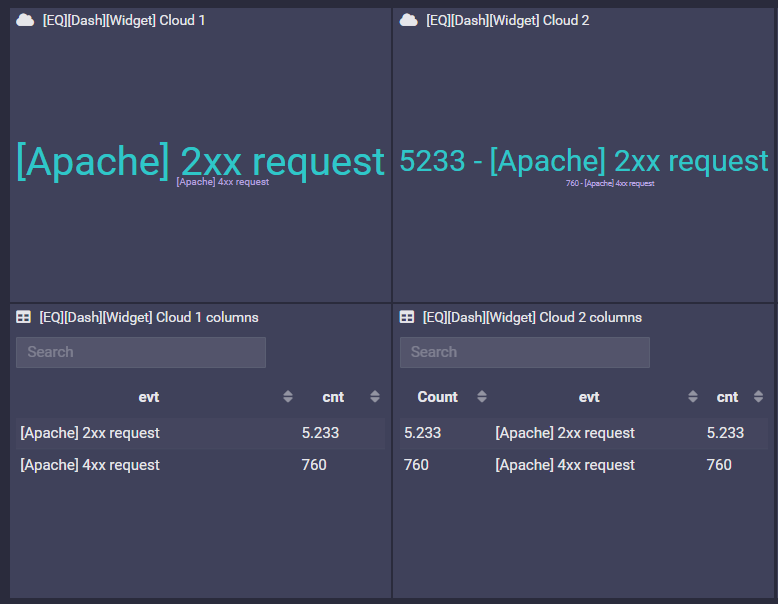The height and width of the screenshot is (604, 778).
Task: Select the 760 cnt cell in Cloud 1 columns
Action: coord(314,465)
